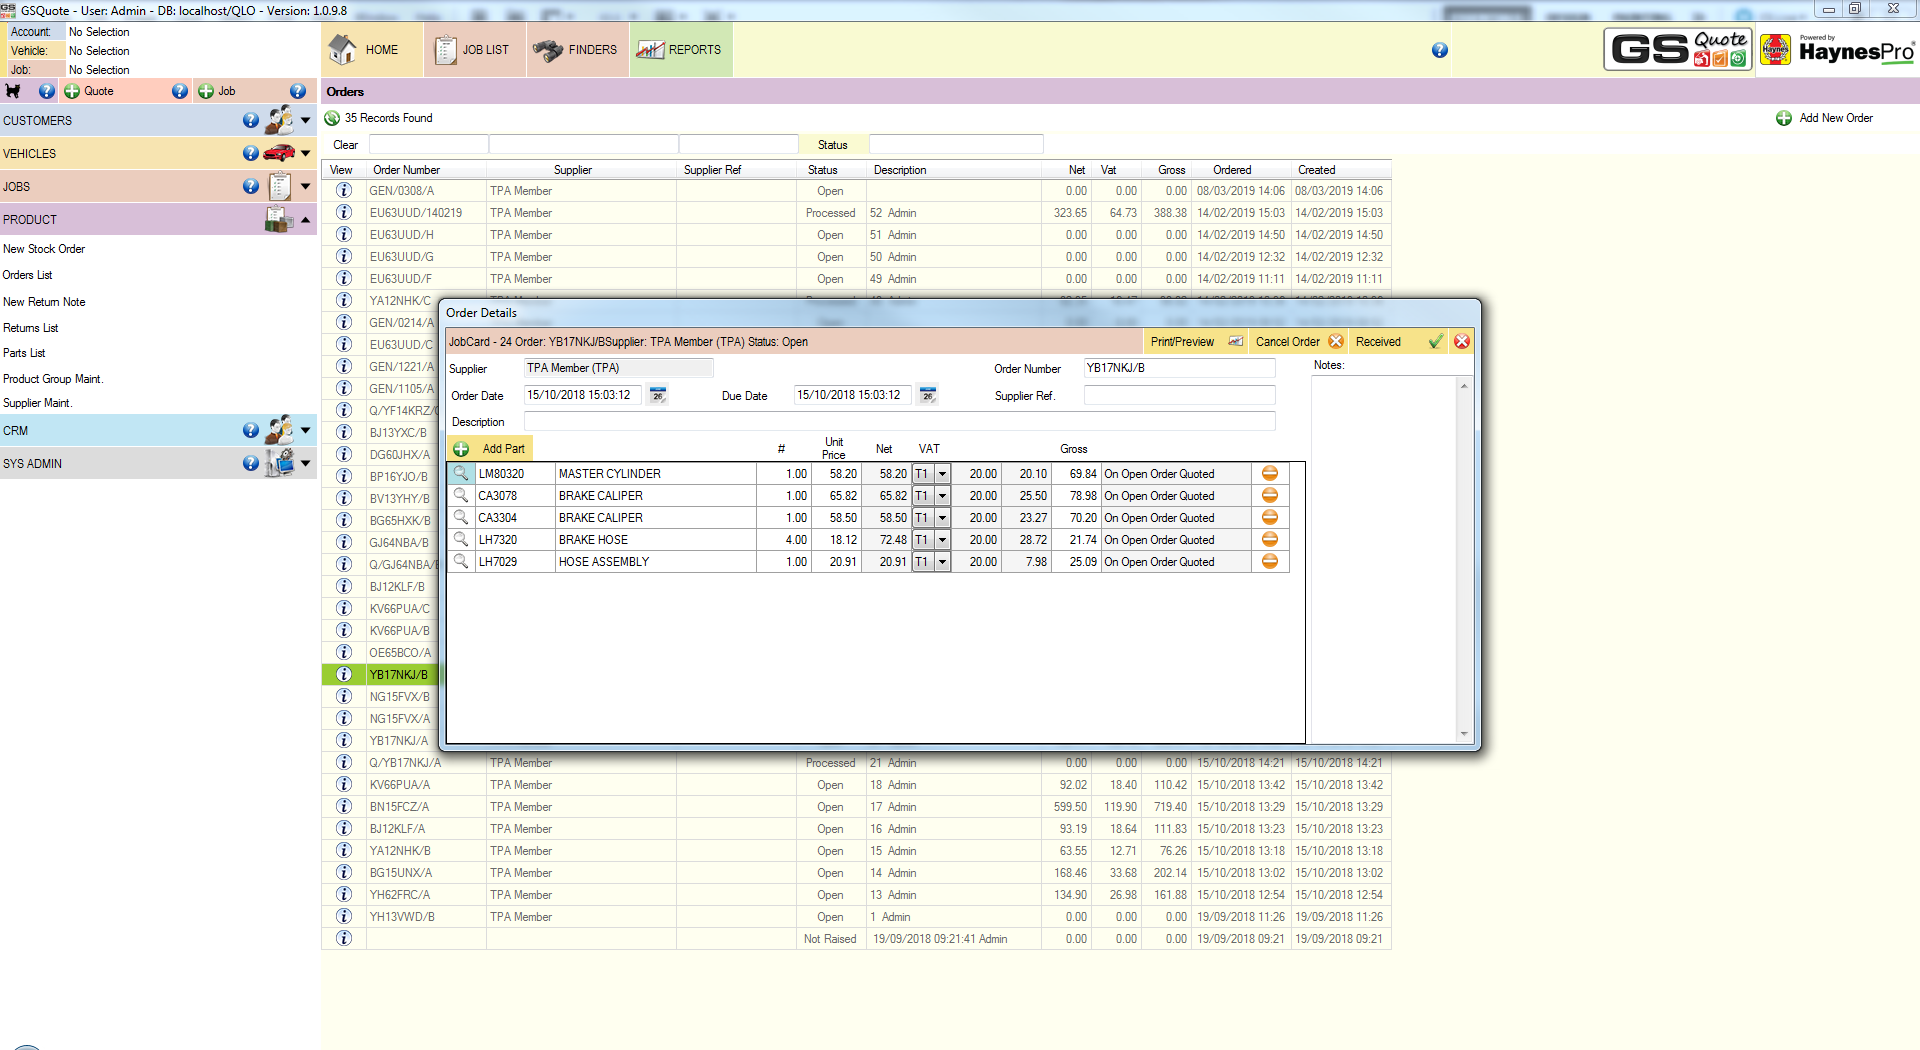1920x1050 pixels.
Task: Search part LH7029 magnifier icon
Action: 461,561
